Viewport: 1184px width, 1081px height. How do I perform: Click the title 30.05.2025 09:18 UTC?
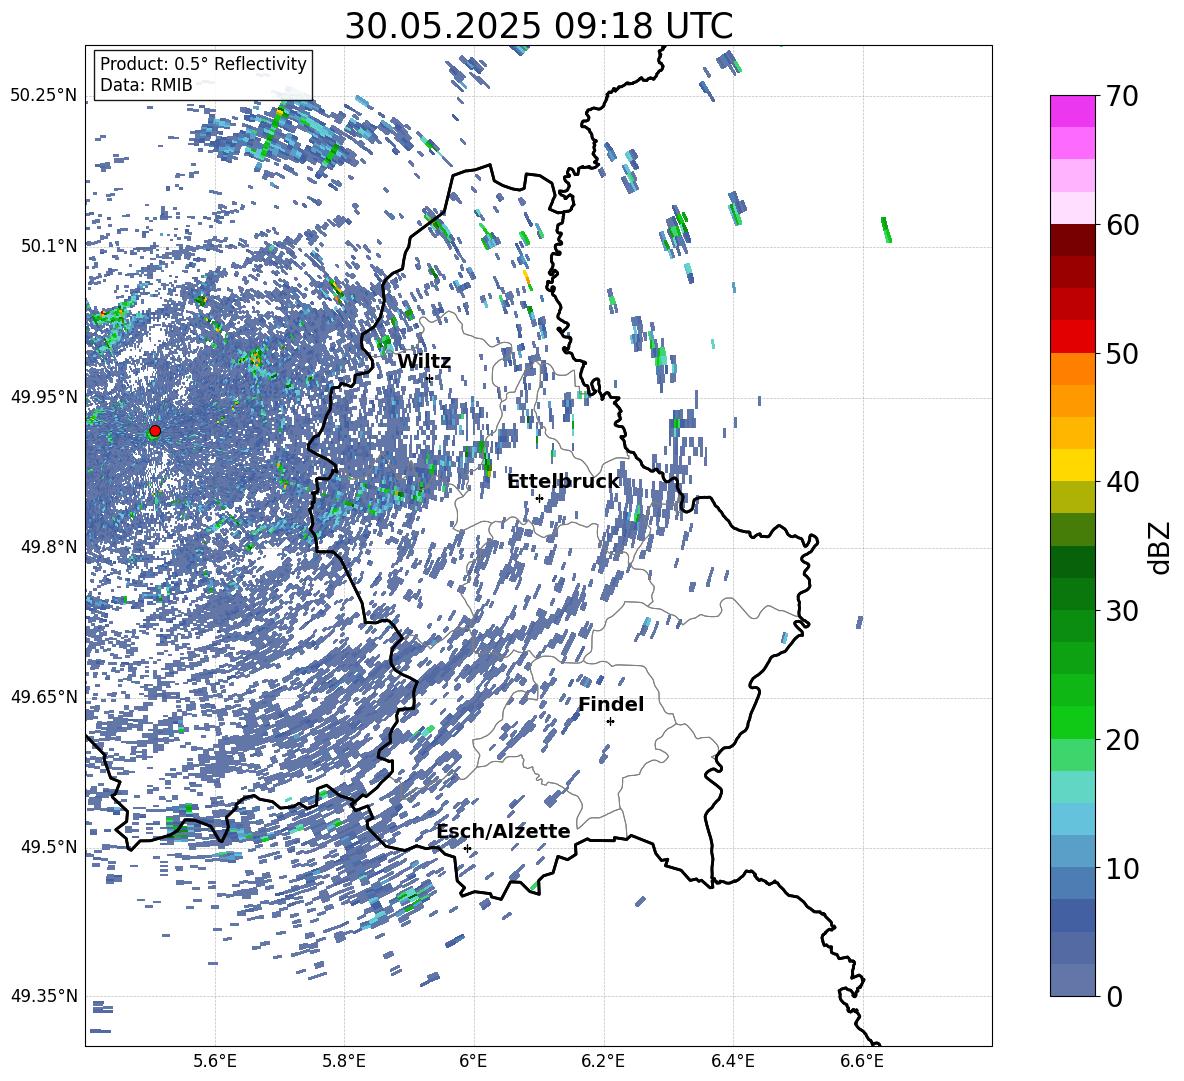click(x=538, y=26)
